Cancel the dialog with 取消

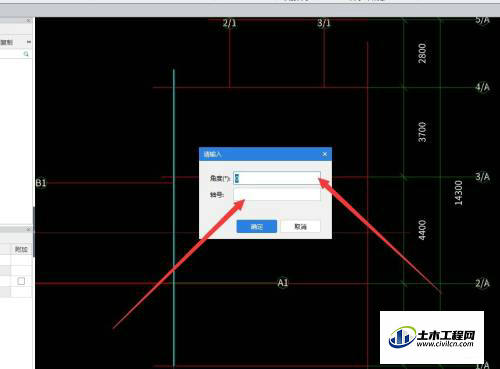point(300,227)
